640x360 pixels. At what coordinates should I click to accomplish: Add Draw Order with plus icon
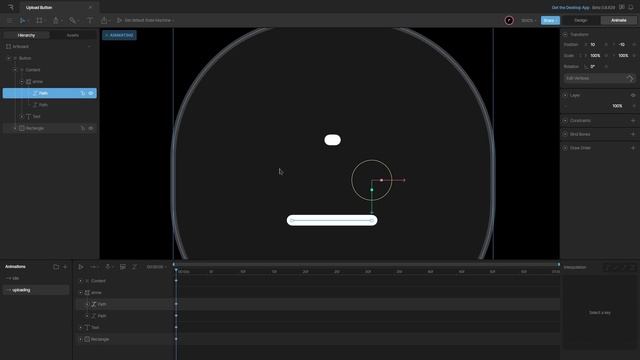[x=633, y=148]
